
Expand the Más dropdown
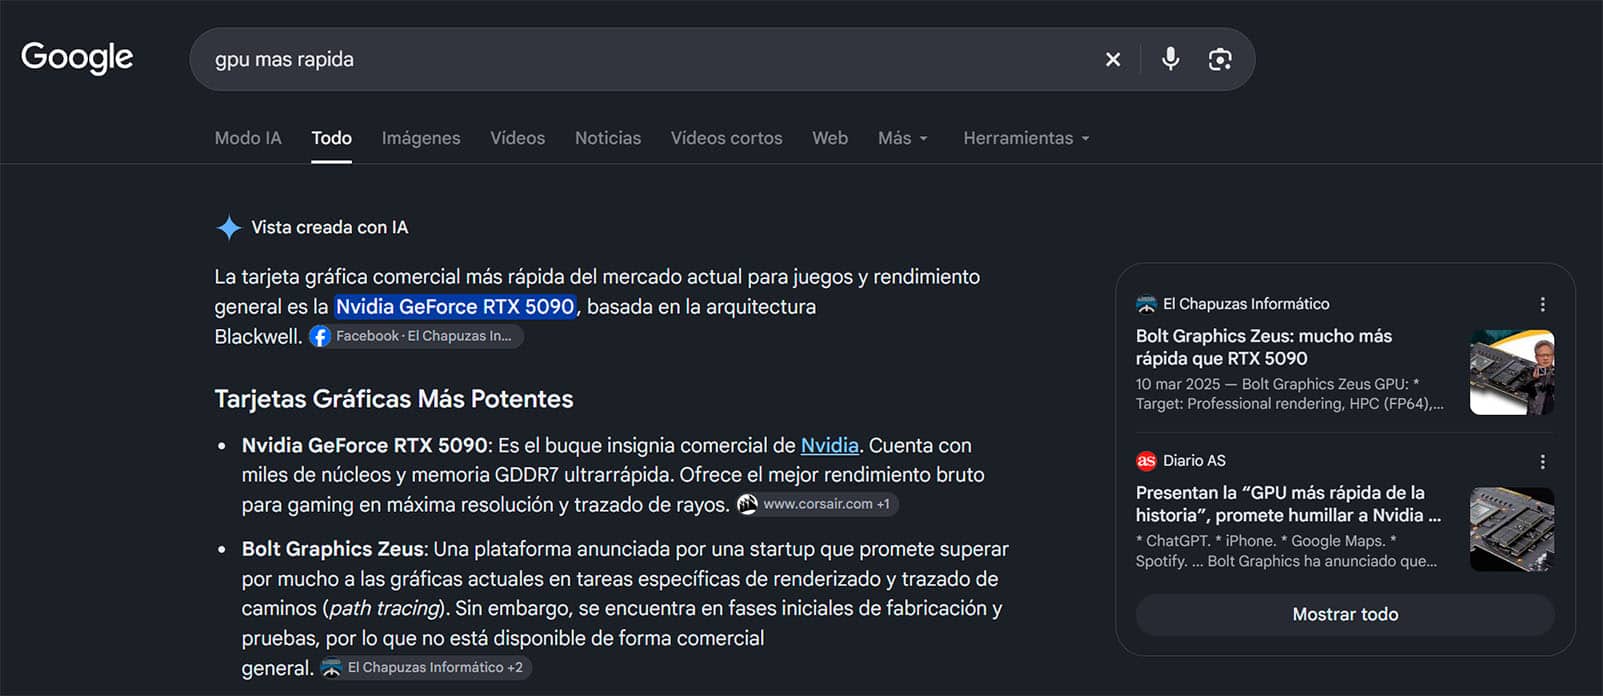tap(903, 138)
